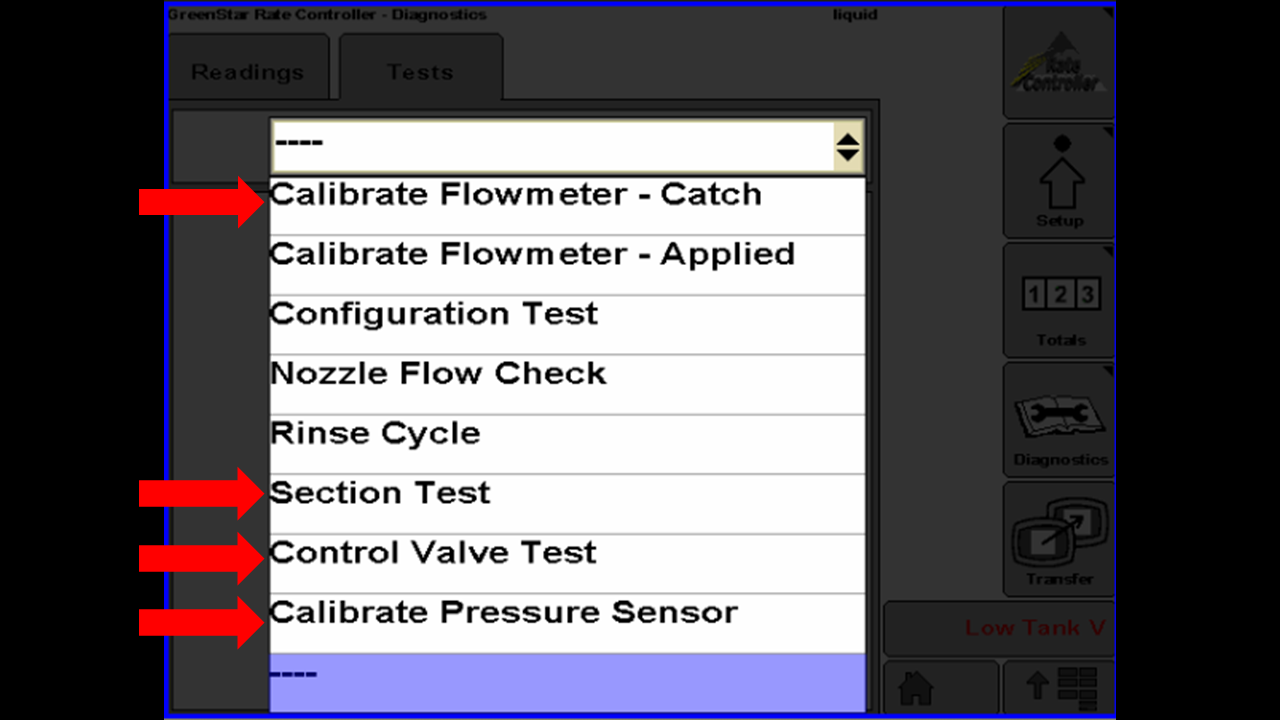The image size is (1280, 720).
Task: Open the Transfer screens icon
Action: [x=1059, y=539]
